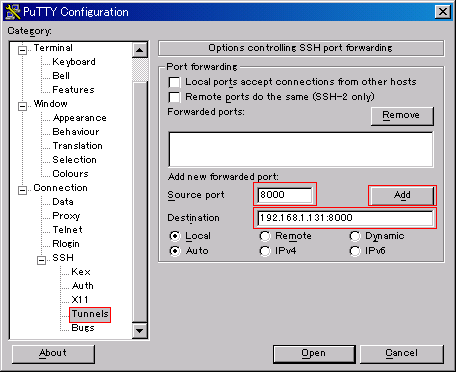Click the PuTTY icon in title bar
Viewport: 456px width, 372px height.
pyautogui.click(x=13, y=12)
